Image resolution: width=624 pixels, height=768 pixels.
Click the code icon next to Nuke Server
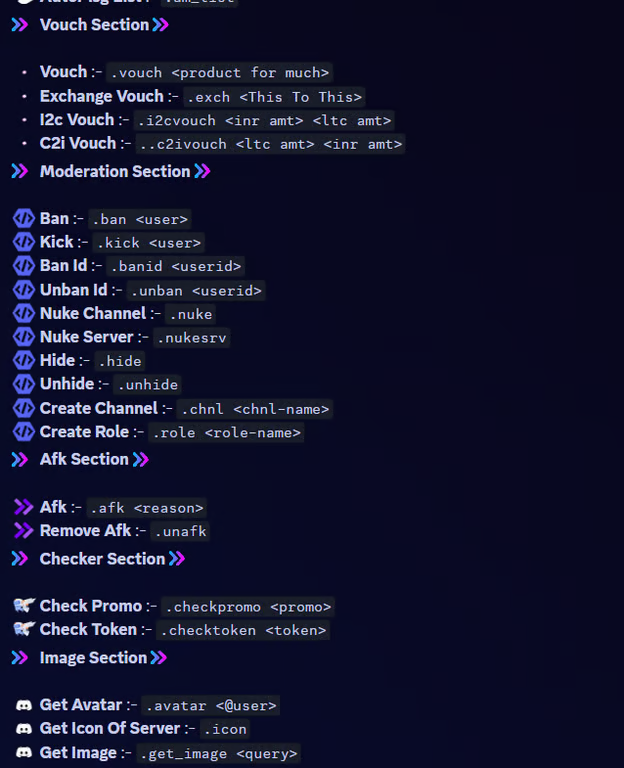(24, 338)
